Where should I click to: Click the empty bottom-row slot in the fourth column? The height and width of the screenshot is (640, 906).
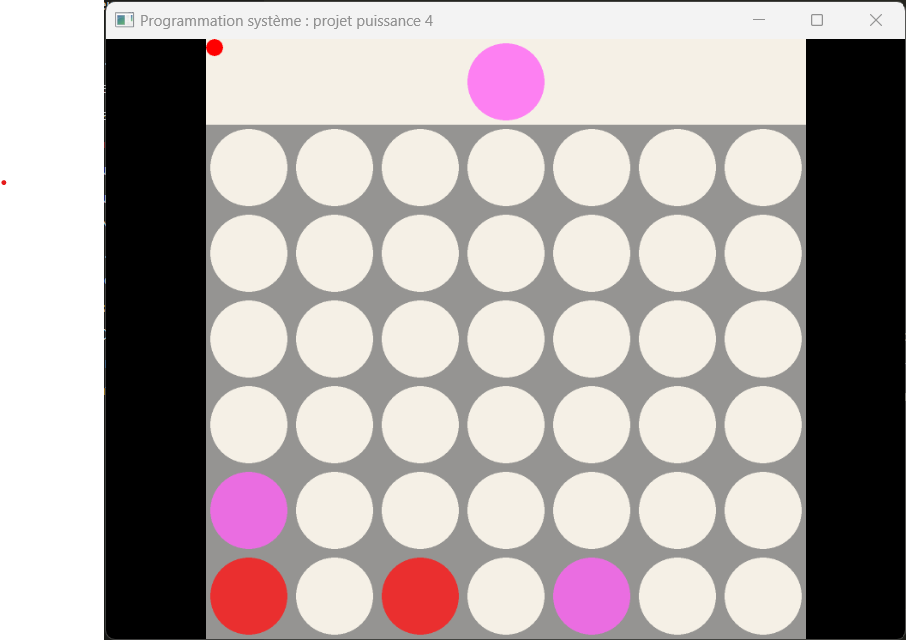(506, 596)
